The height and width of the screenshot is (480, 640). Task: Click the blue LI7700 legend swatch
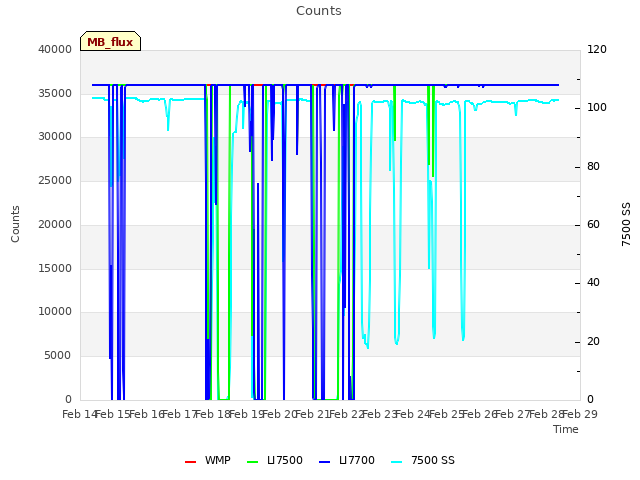tap(324, 462)
